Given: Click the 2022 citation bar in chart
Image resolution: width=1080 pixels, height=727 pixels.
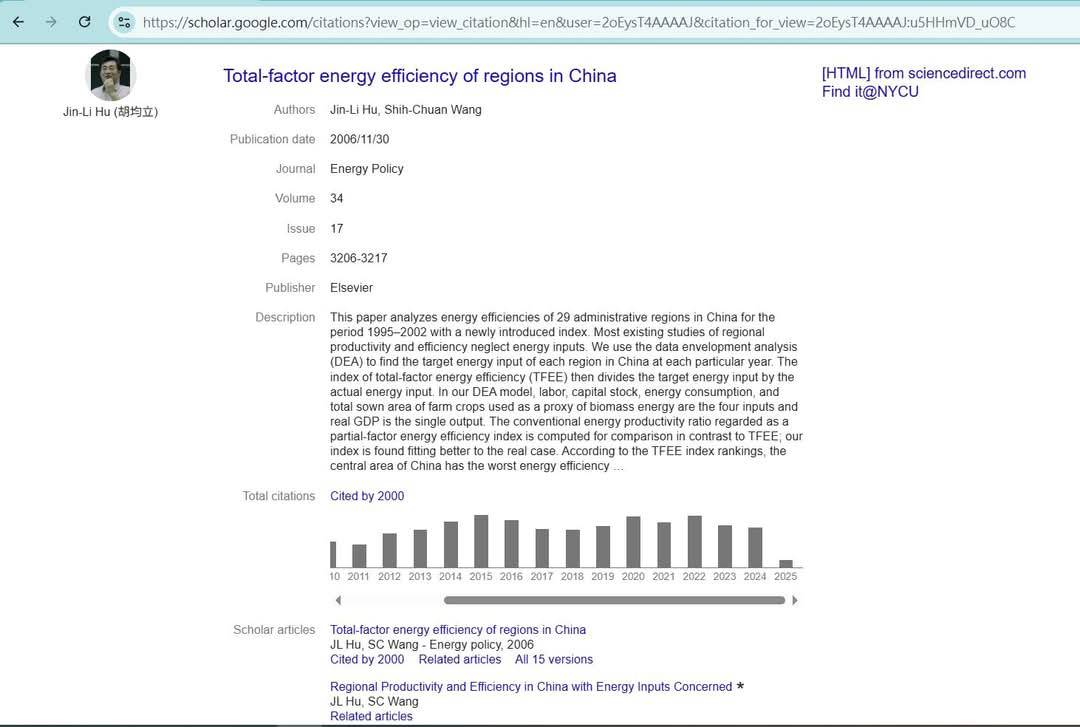Looking at the screenshot, I should point(694,542).
